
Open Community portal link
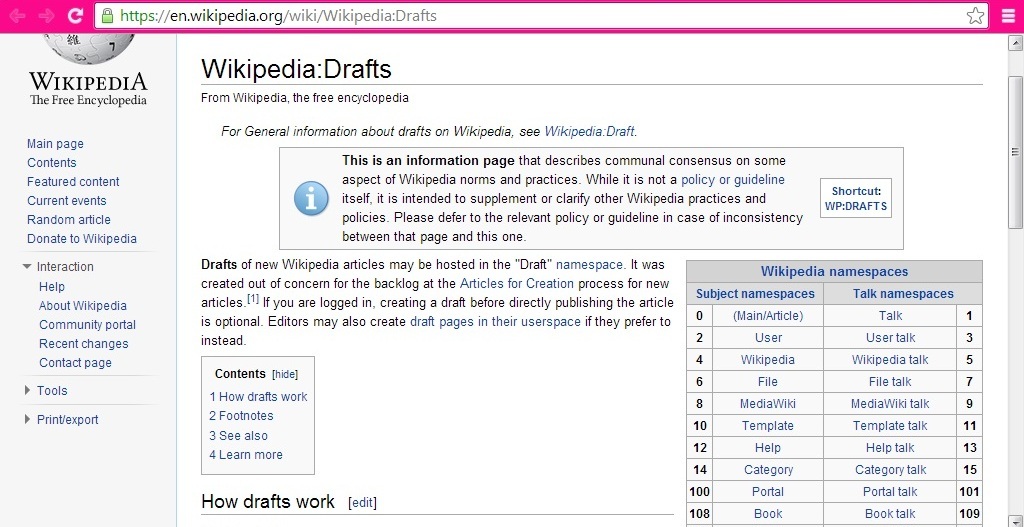coord(88,325)
